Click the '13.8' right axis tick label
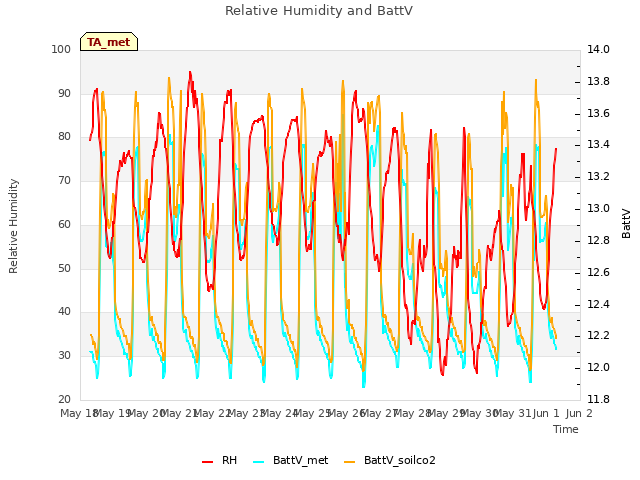Image resolution: width=640 pixels, height=480 pixels. 598,81
